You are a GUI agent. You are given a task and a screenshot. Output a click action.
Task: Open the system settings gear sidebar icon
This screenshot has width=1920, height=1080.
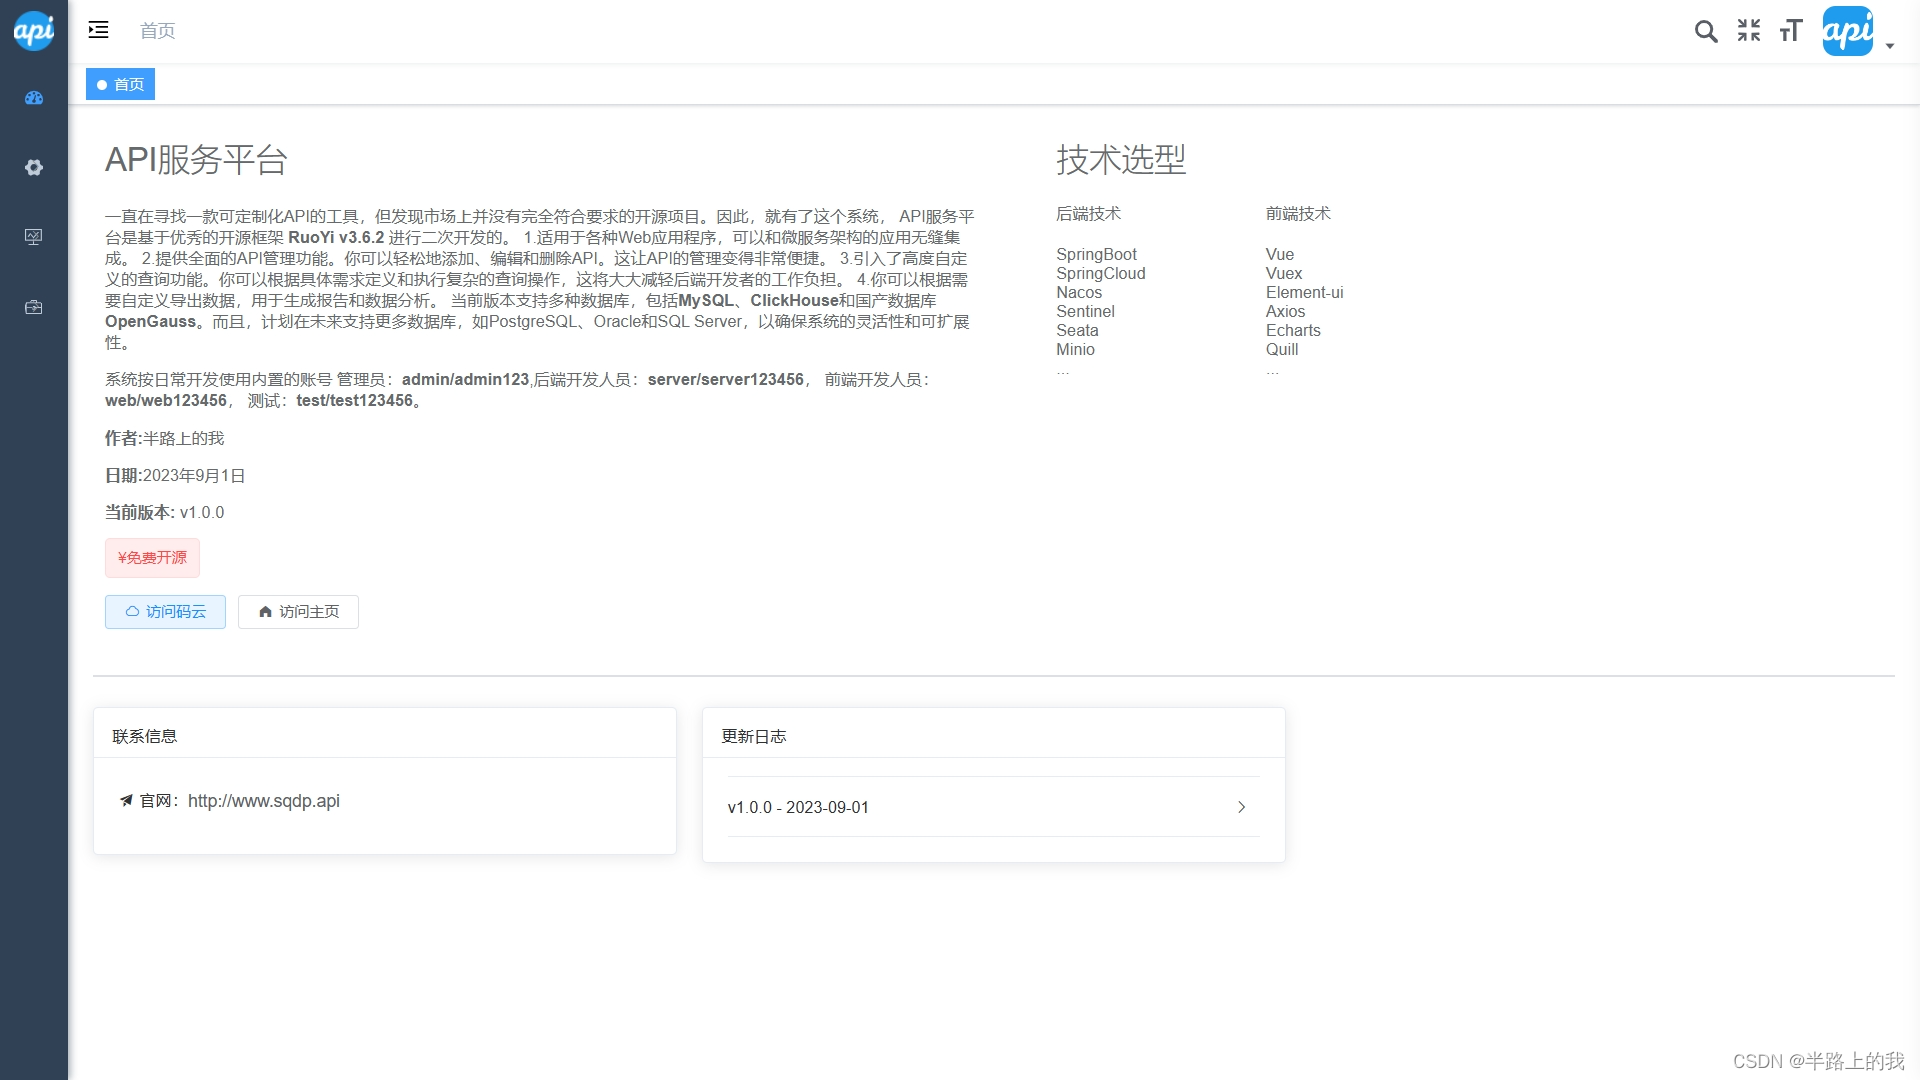[x=34, y=167]
